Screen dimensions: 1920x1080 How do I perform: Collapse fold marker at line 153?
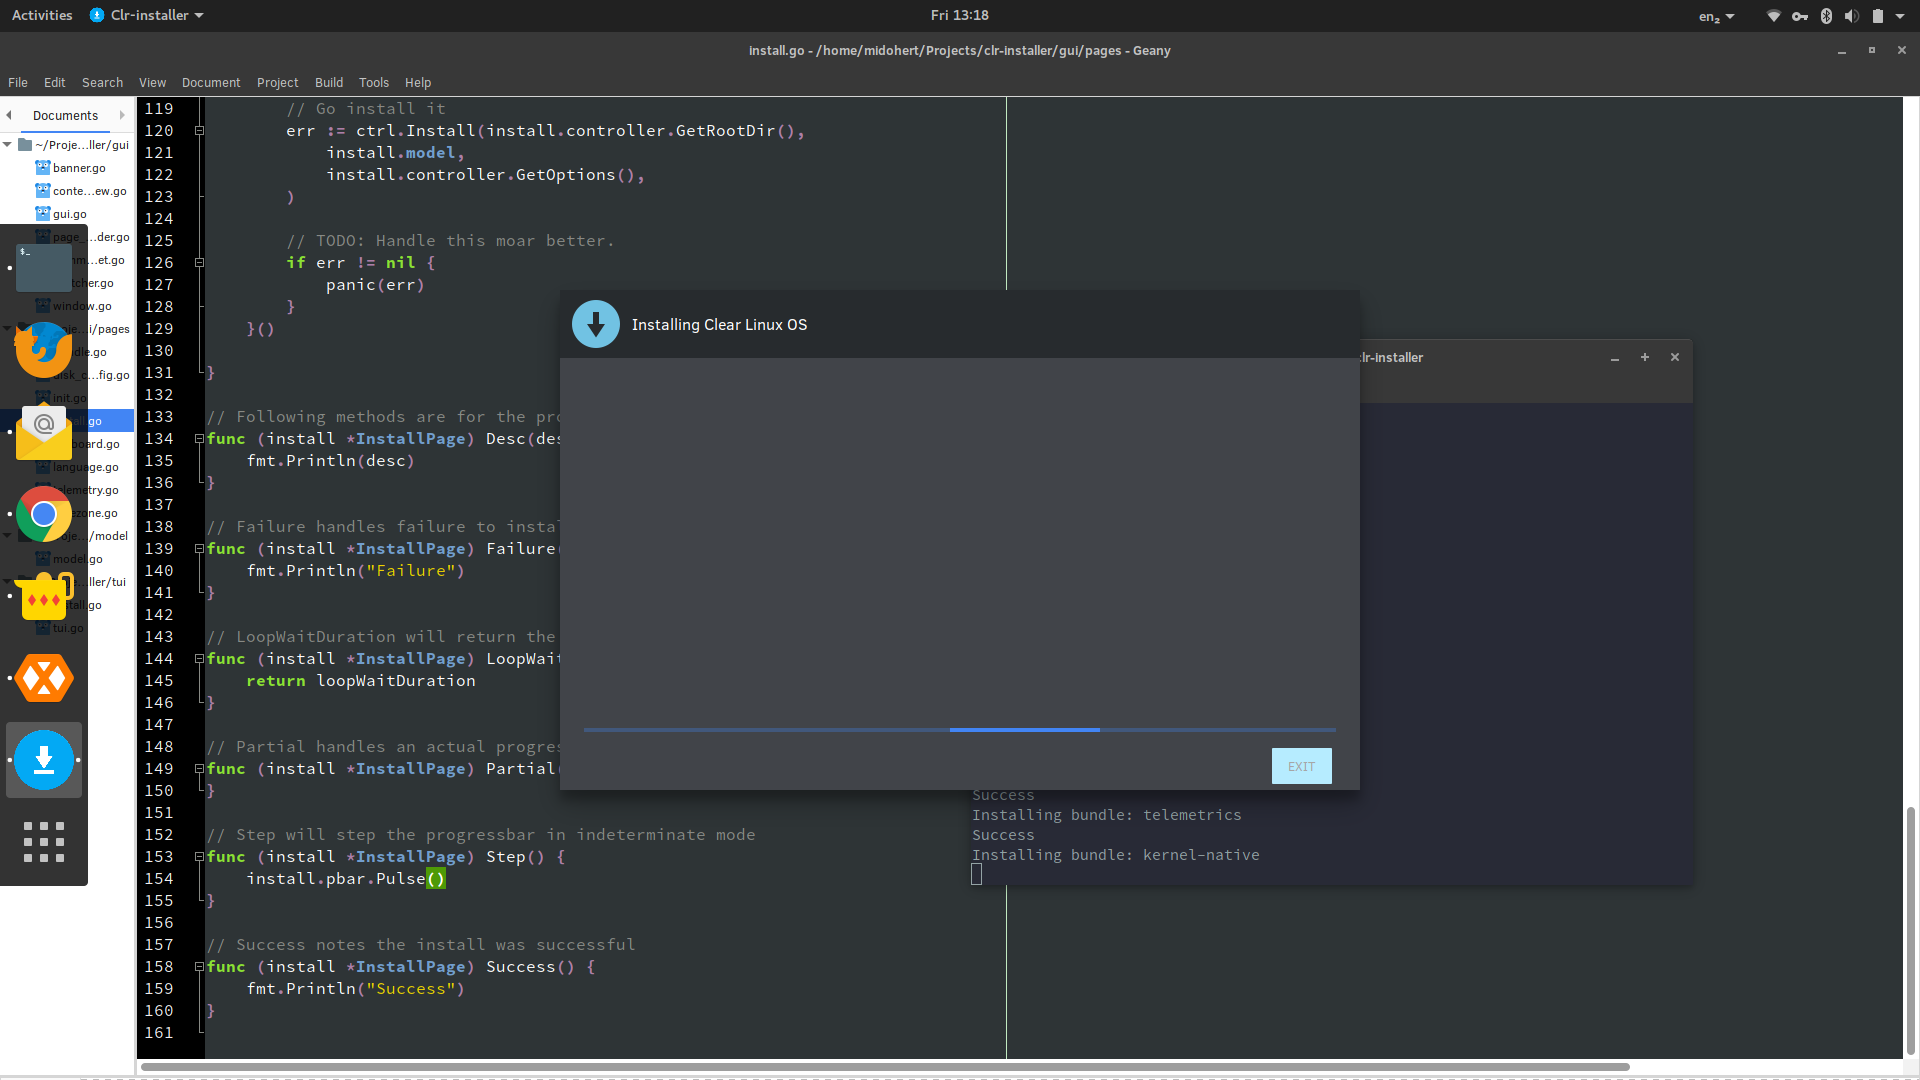click(x=199, y=857)
